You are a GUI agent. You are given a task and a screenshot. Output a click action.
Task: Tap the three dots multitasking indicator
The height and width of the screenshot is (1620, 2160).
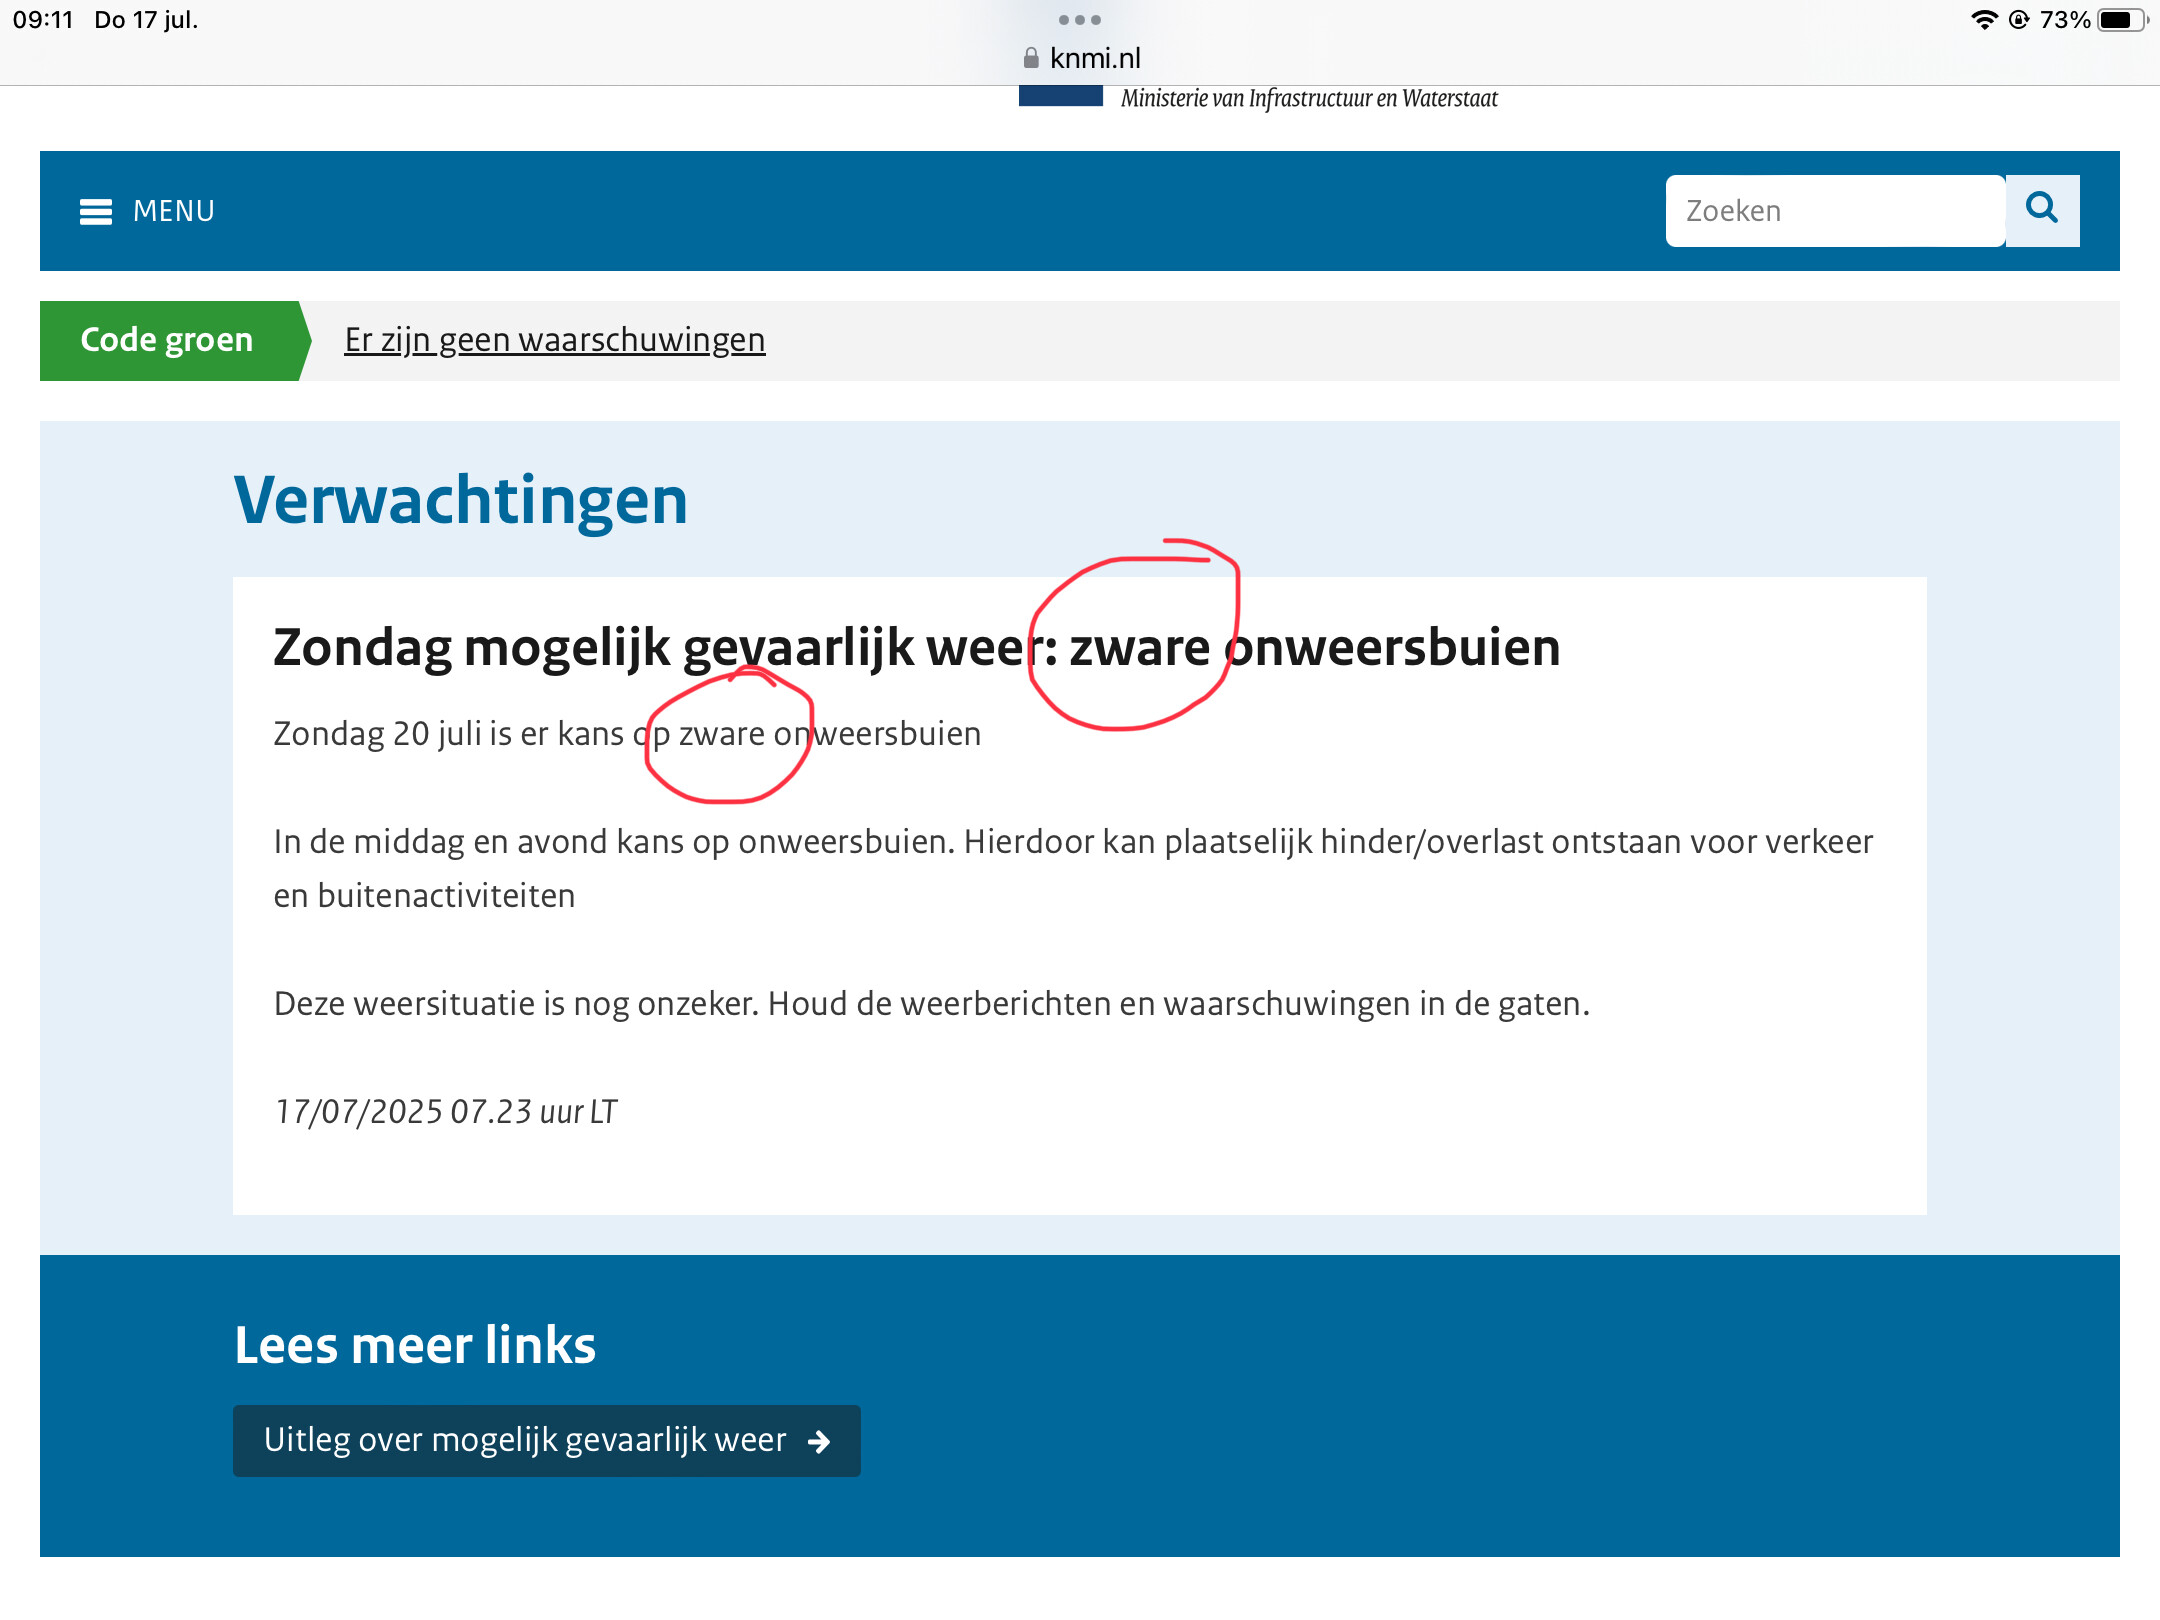pos(1080,20)
